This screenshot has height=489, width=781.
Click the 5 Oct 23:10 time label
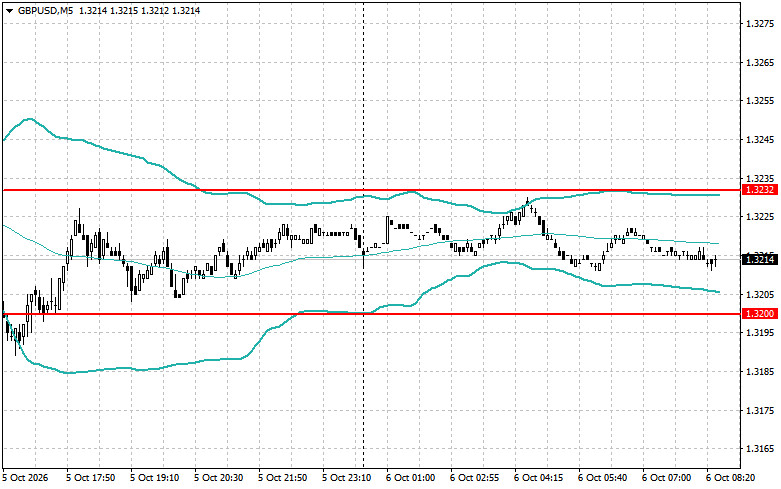coord(347,478)
